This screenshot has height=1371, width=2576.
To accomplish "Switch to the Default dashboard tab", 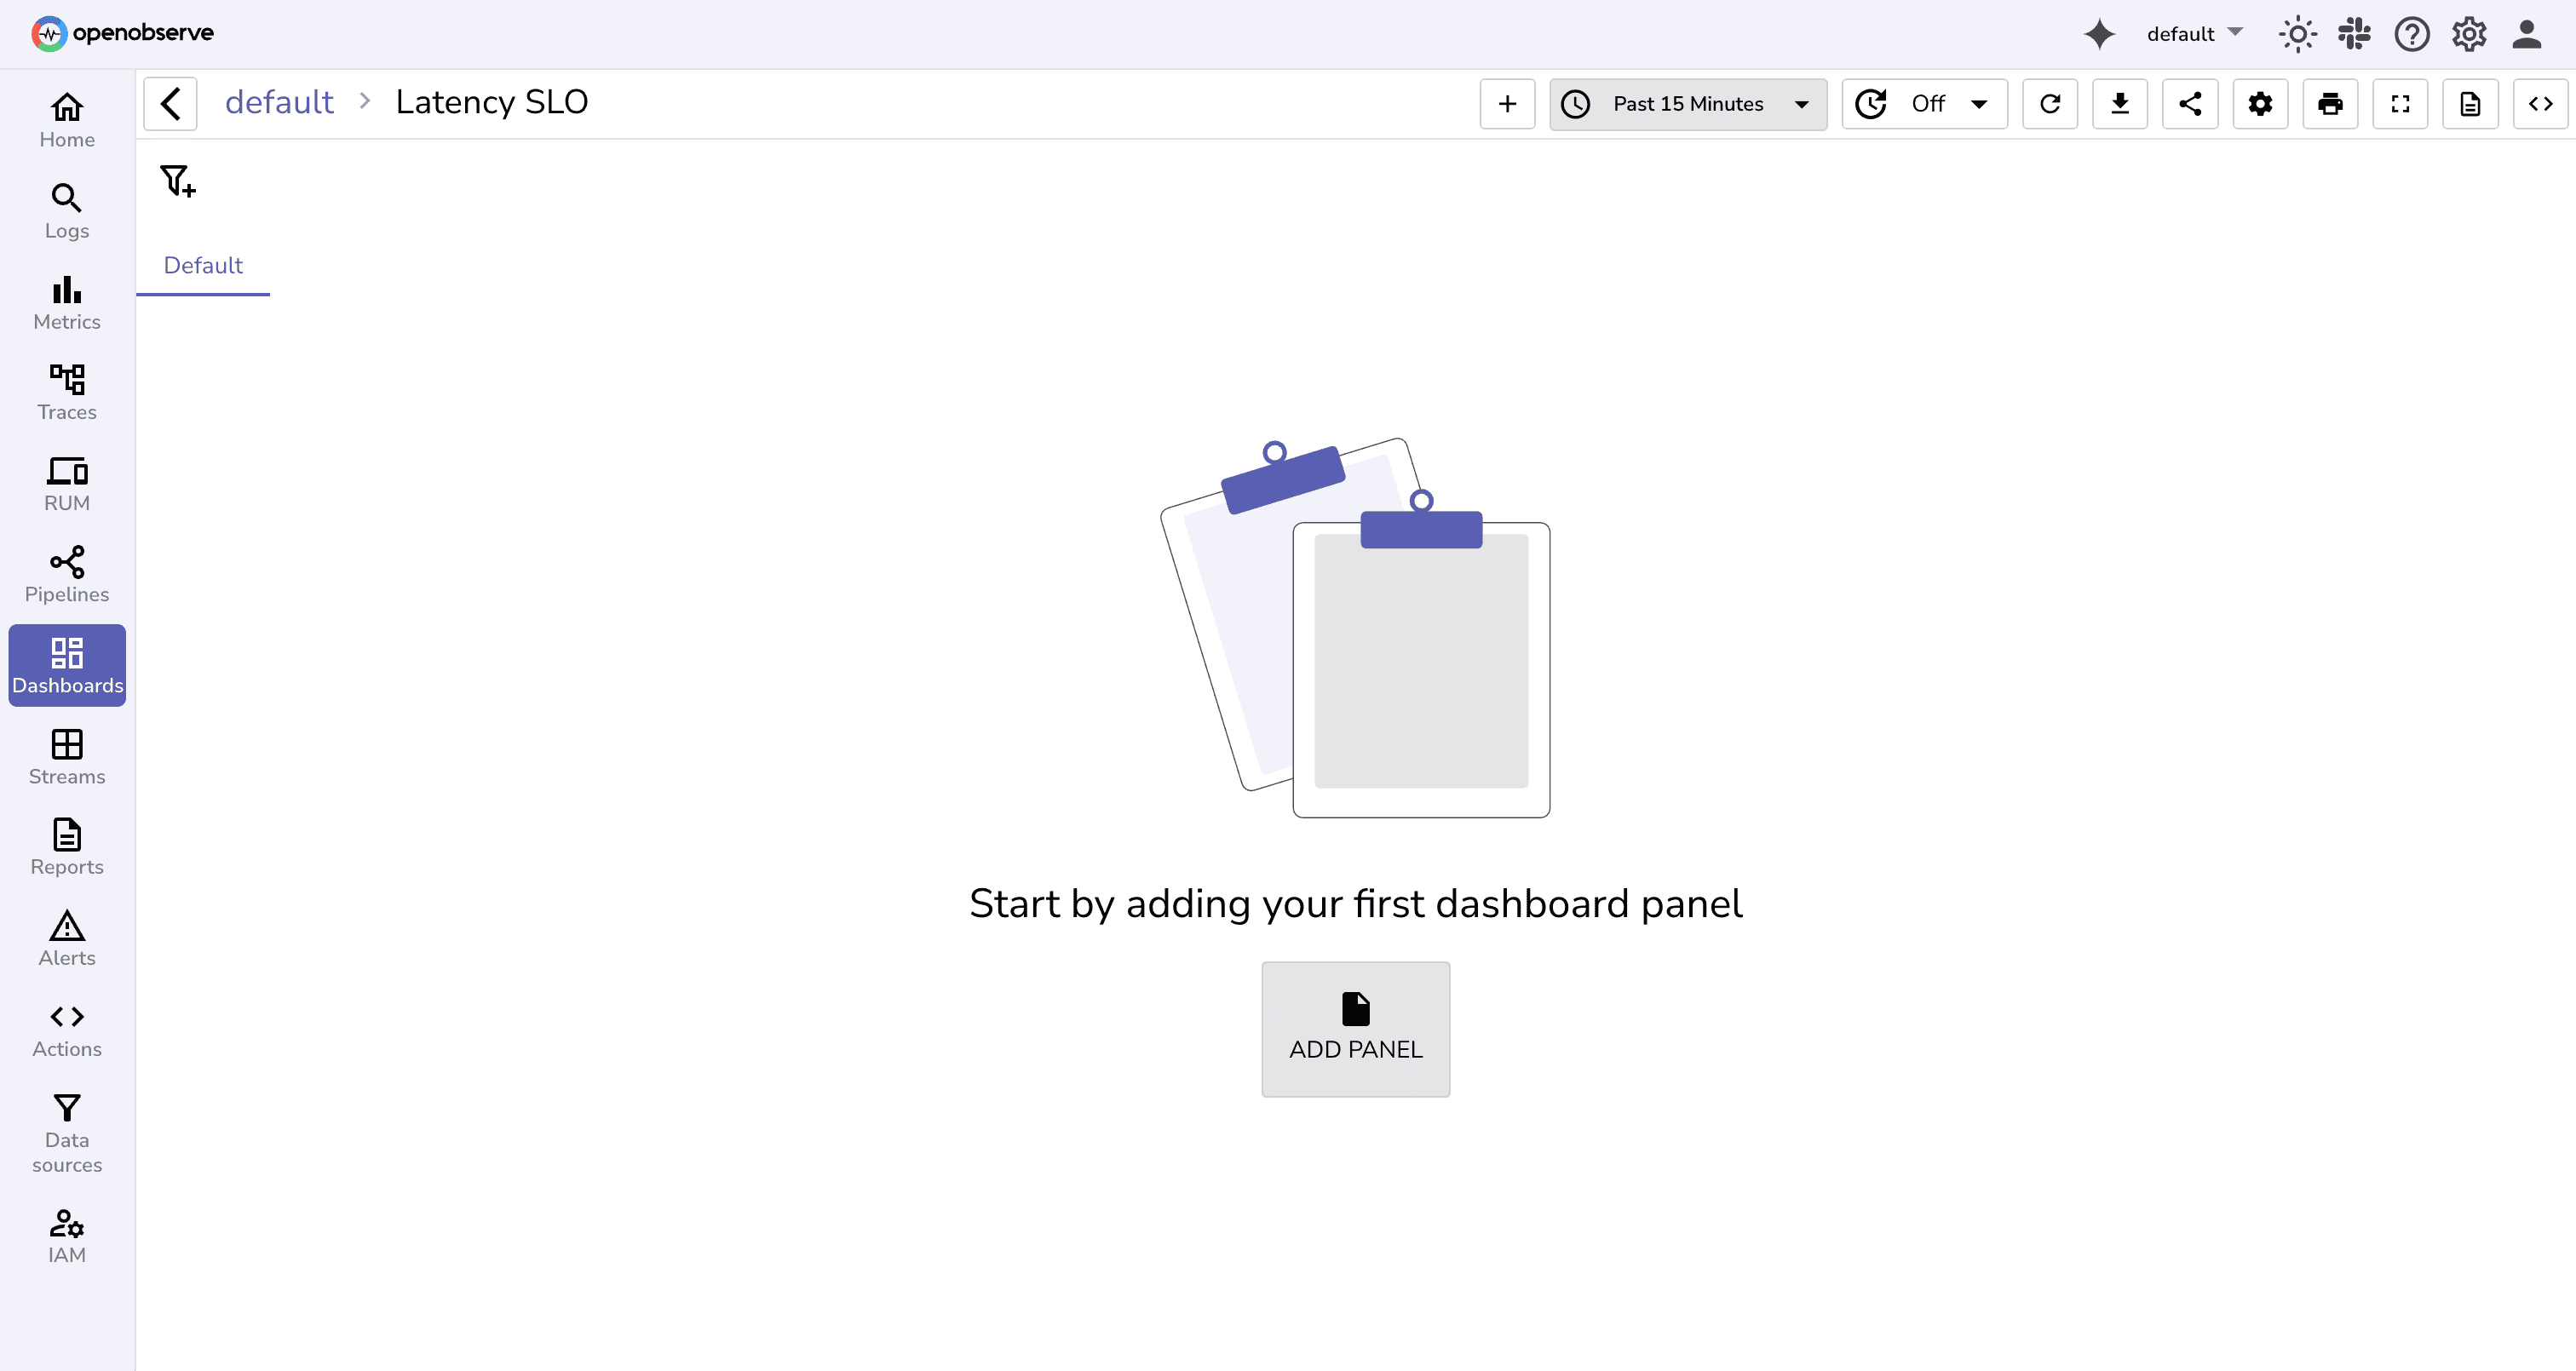I will point(203,265).
